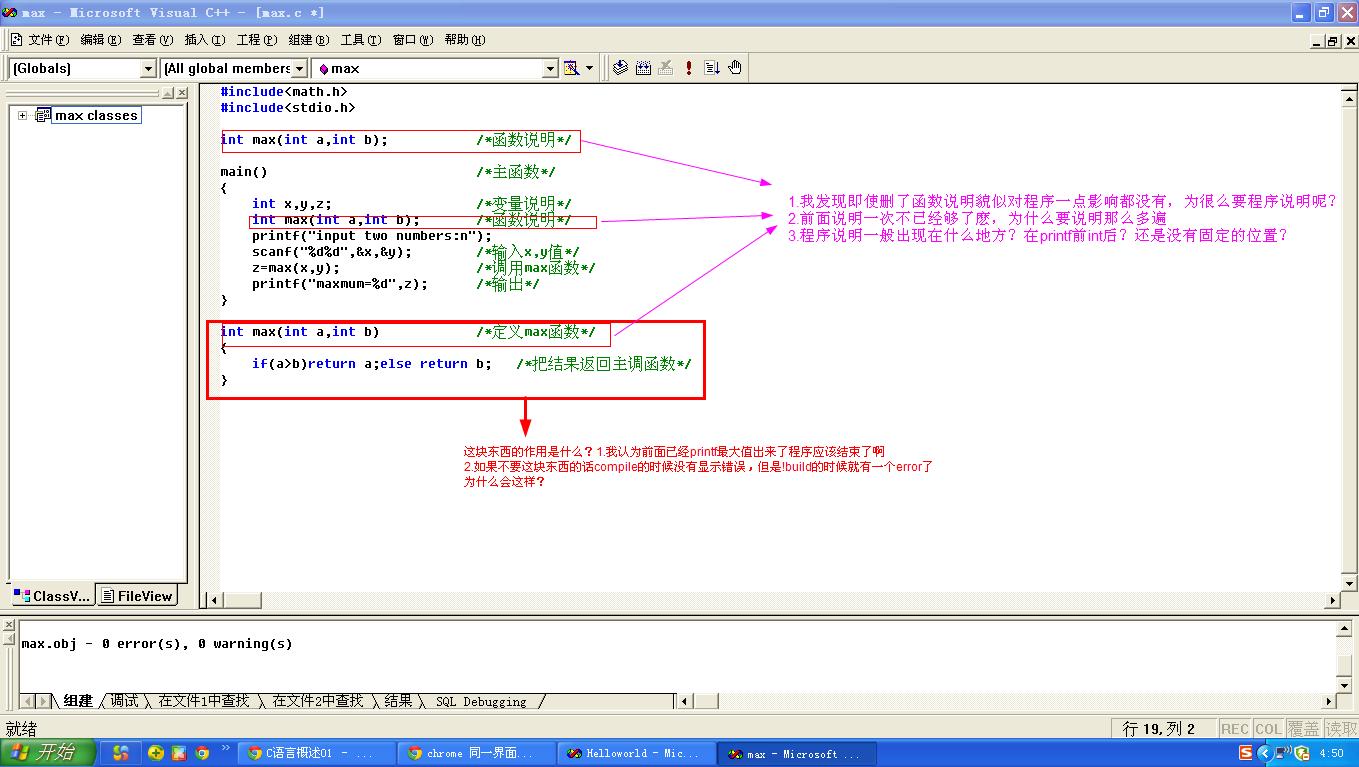Click the output tabs left scroll arrow
Viewport: 1359px width, 767px height.
click(26, 701)
